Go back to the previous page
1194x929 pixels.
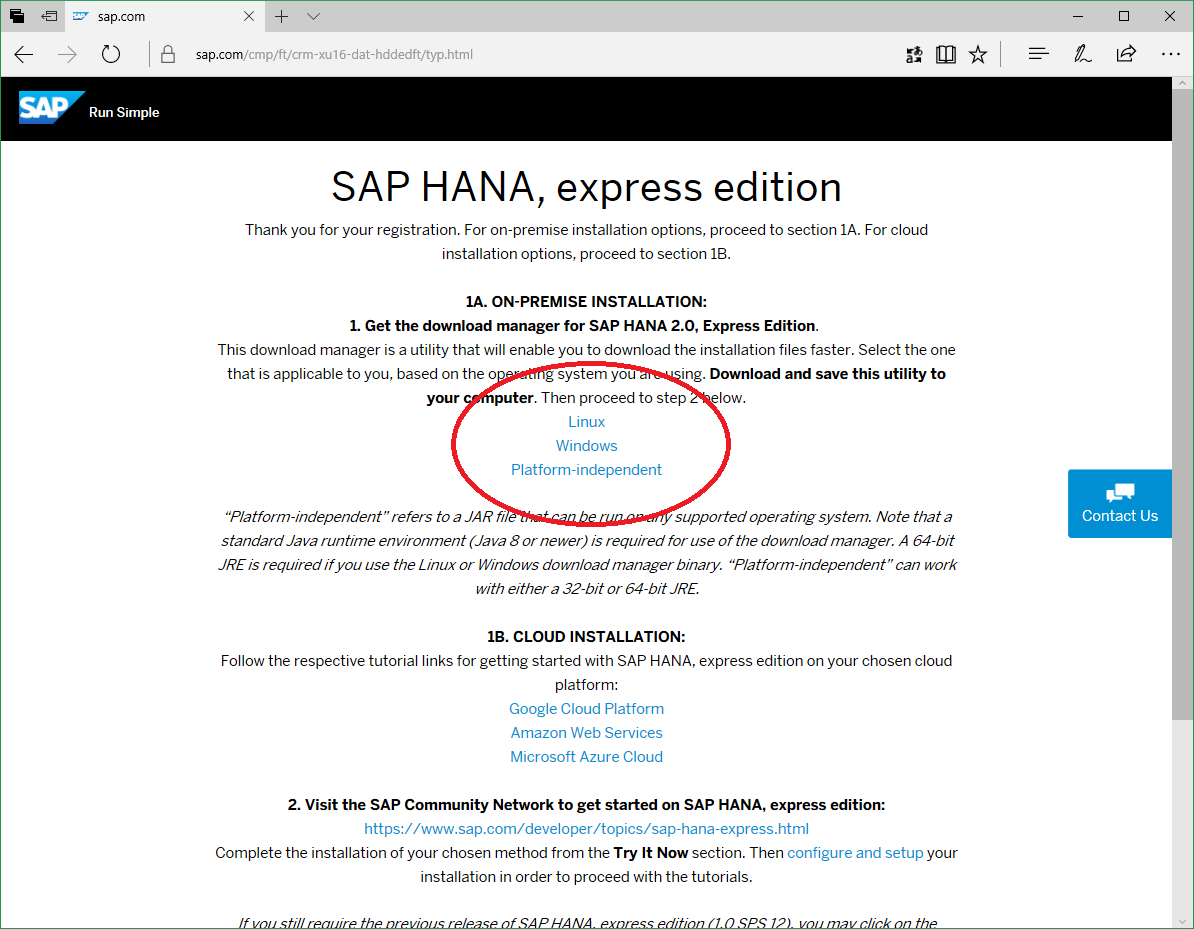(x=24, y=54)
